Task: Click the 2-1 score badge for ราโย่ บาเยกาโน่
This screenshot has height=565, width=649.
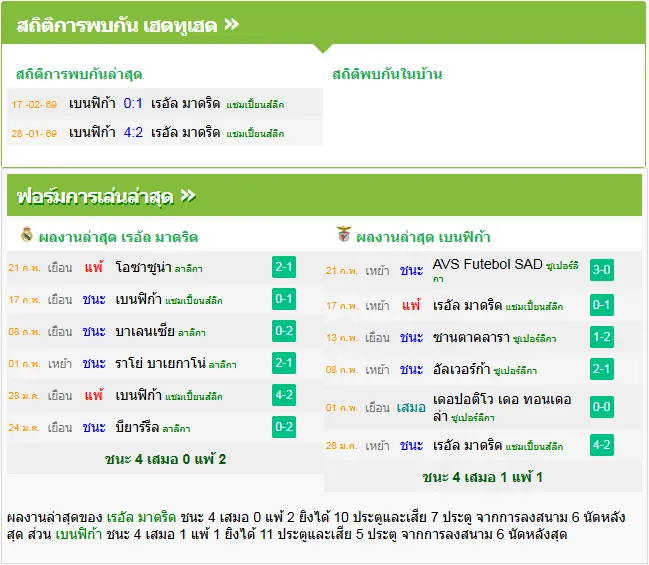Action: pos(284,363)
